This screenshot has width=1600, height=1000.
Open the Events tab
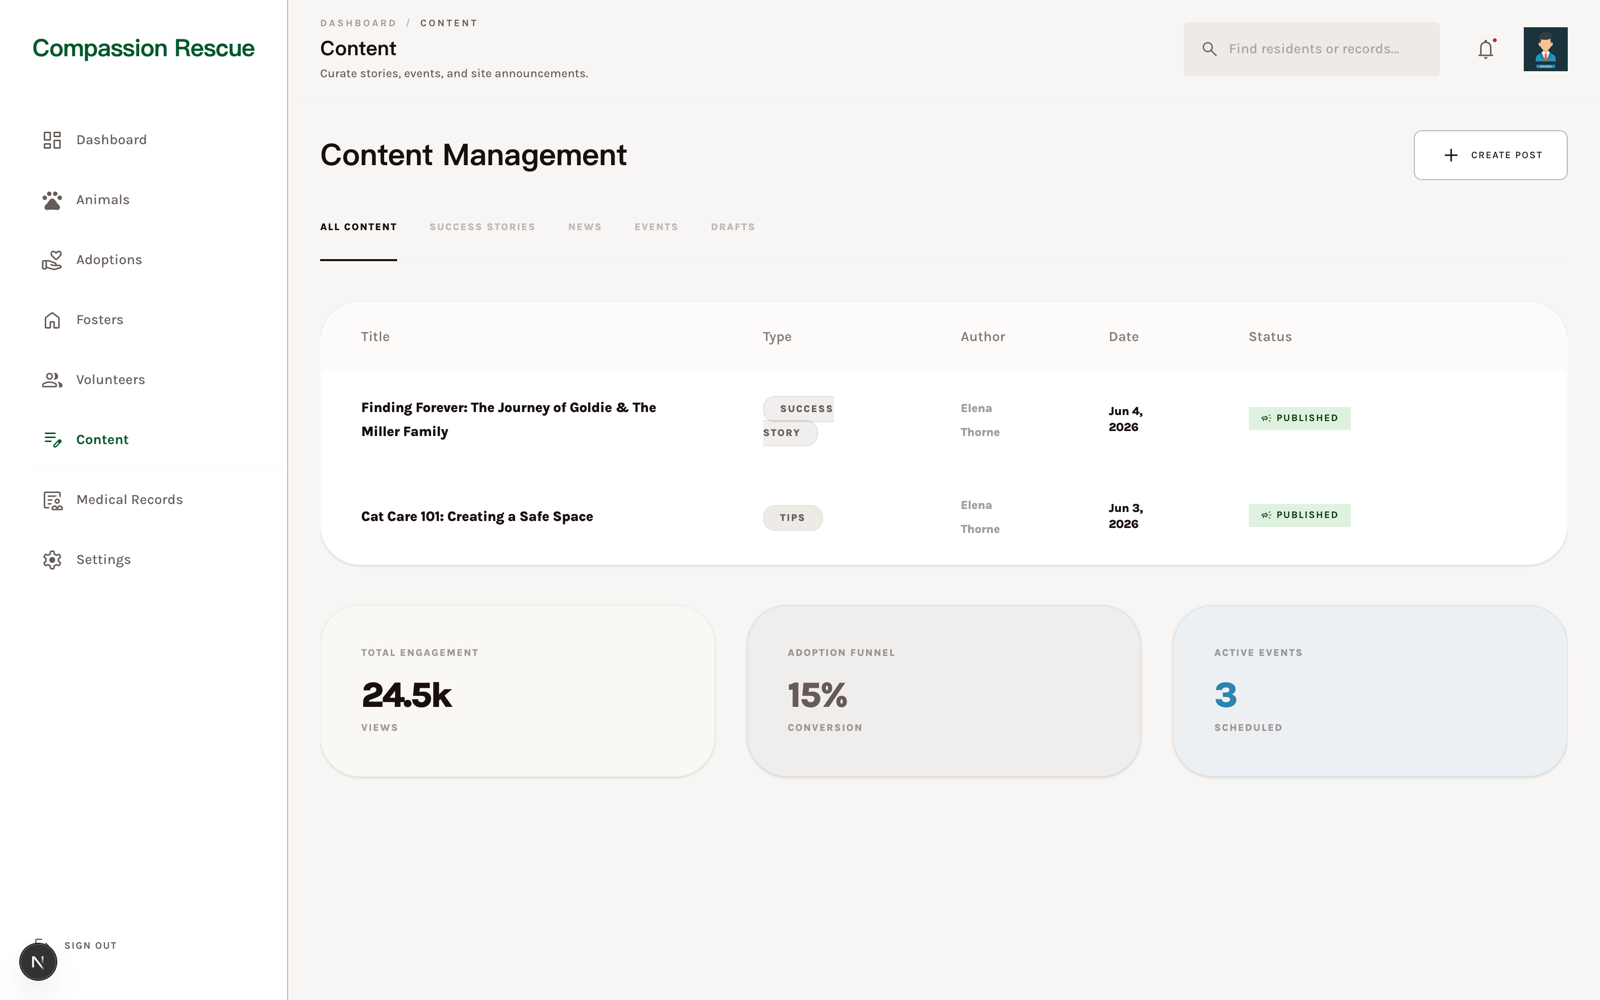click(x=656, y=227)
